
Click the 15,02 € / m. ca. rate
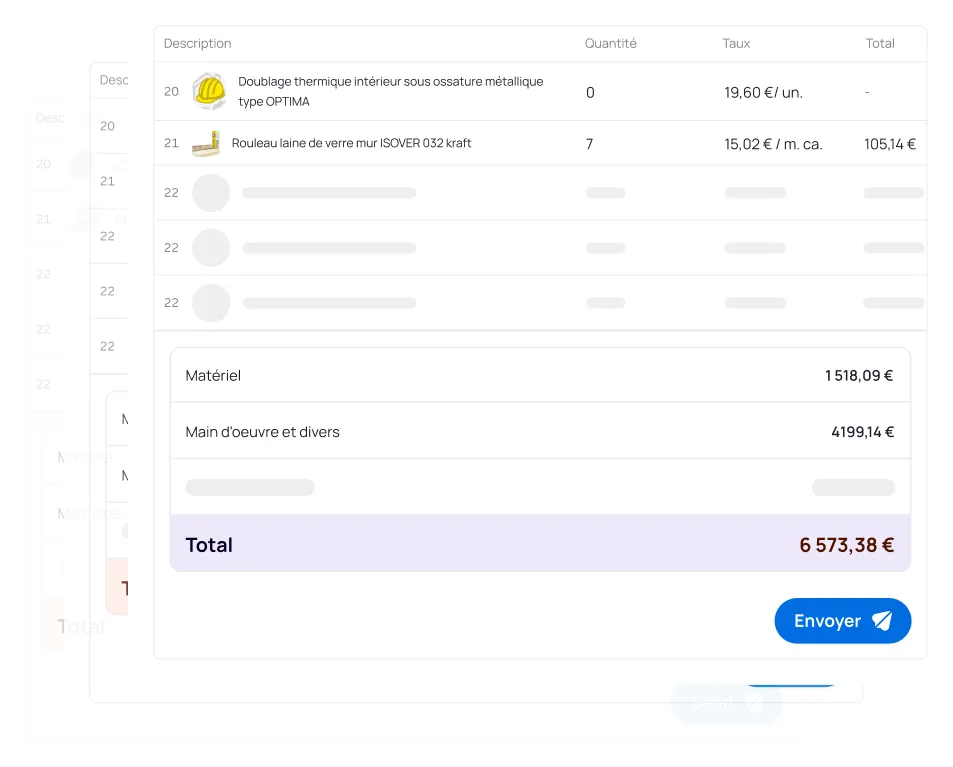tap(773, 144)
